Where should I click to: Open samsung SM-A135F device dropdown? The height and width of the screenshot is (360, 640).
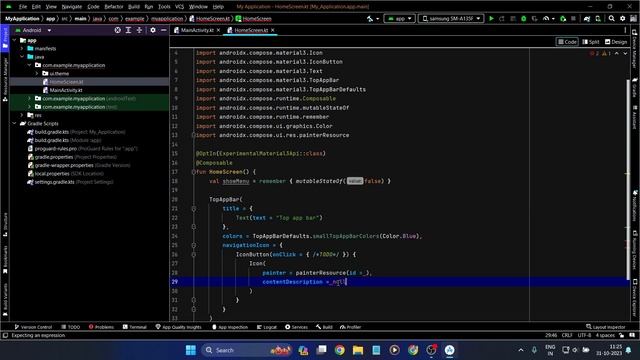point(451,19)
